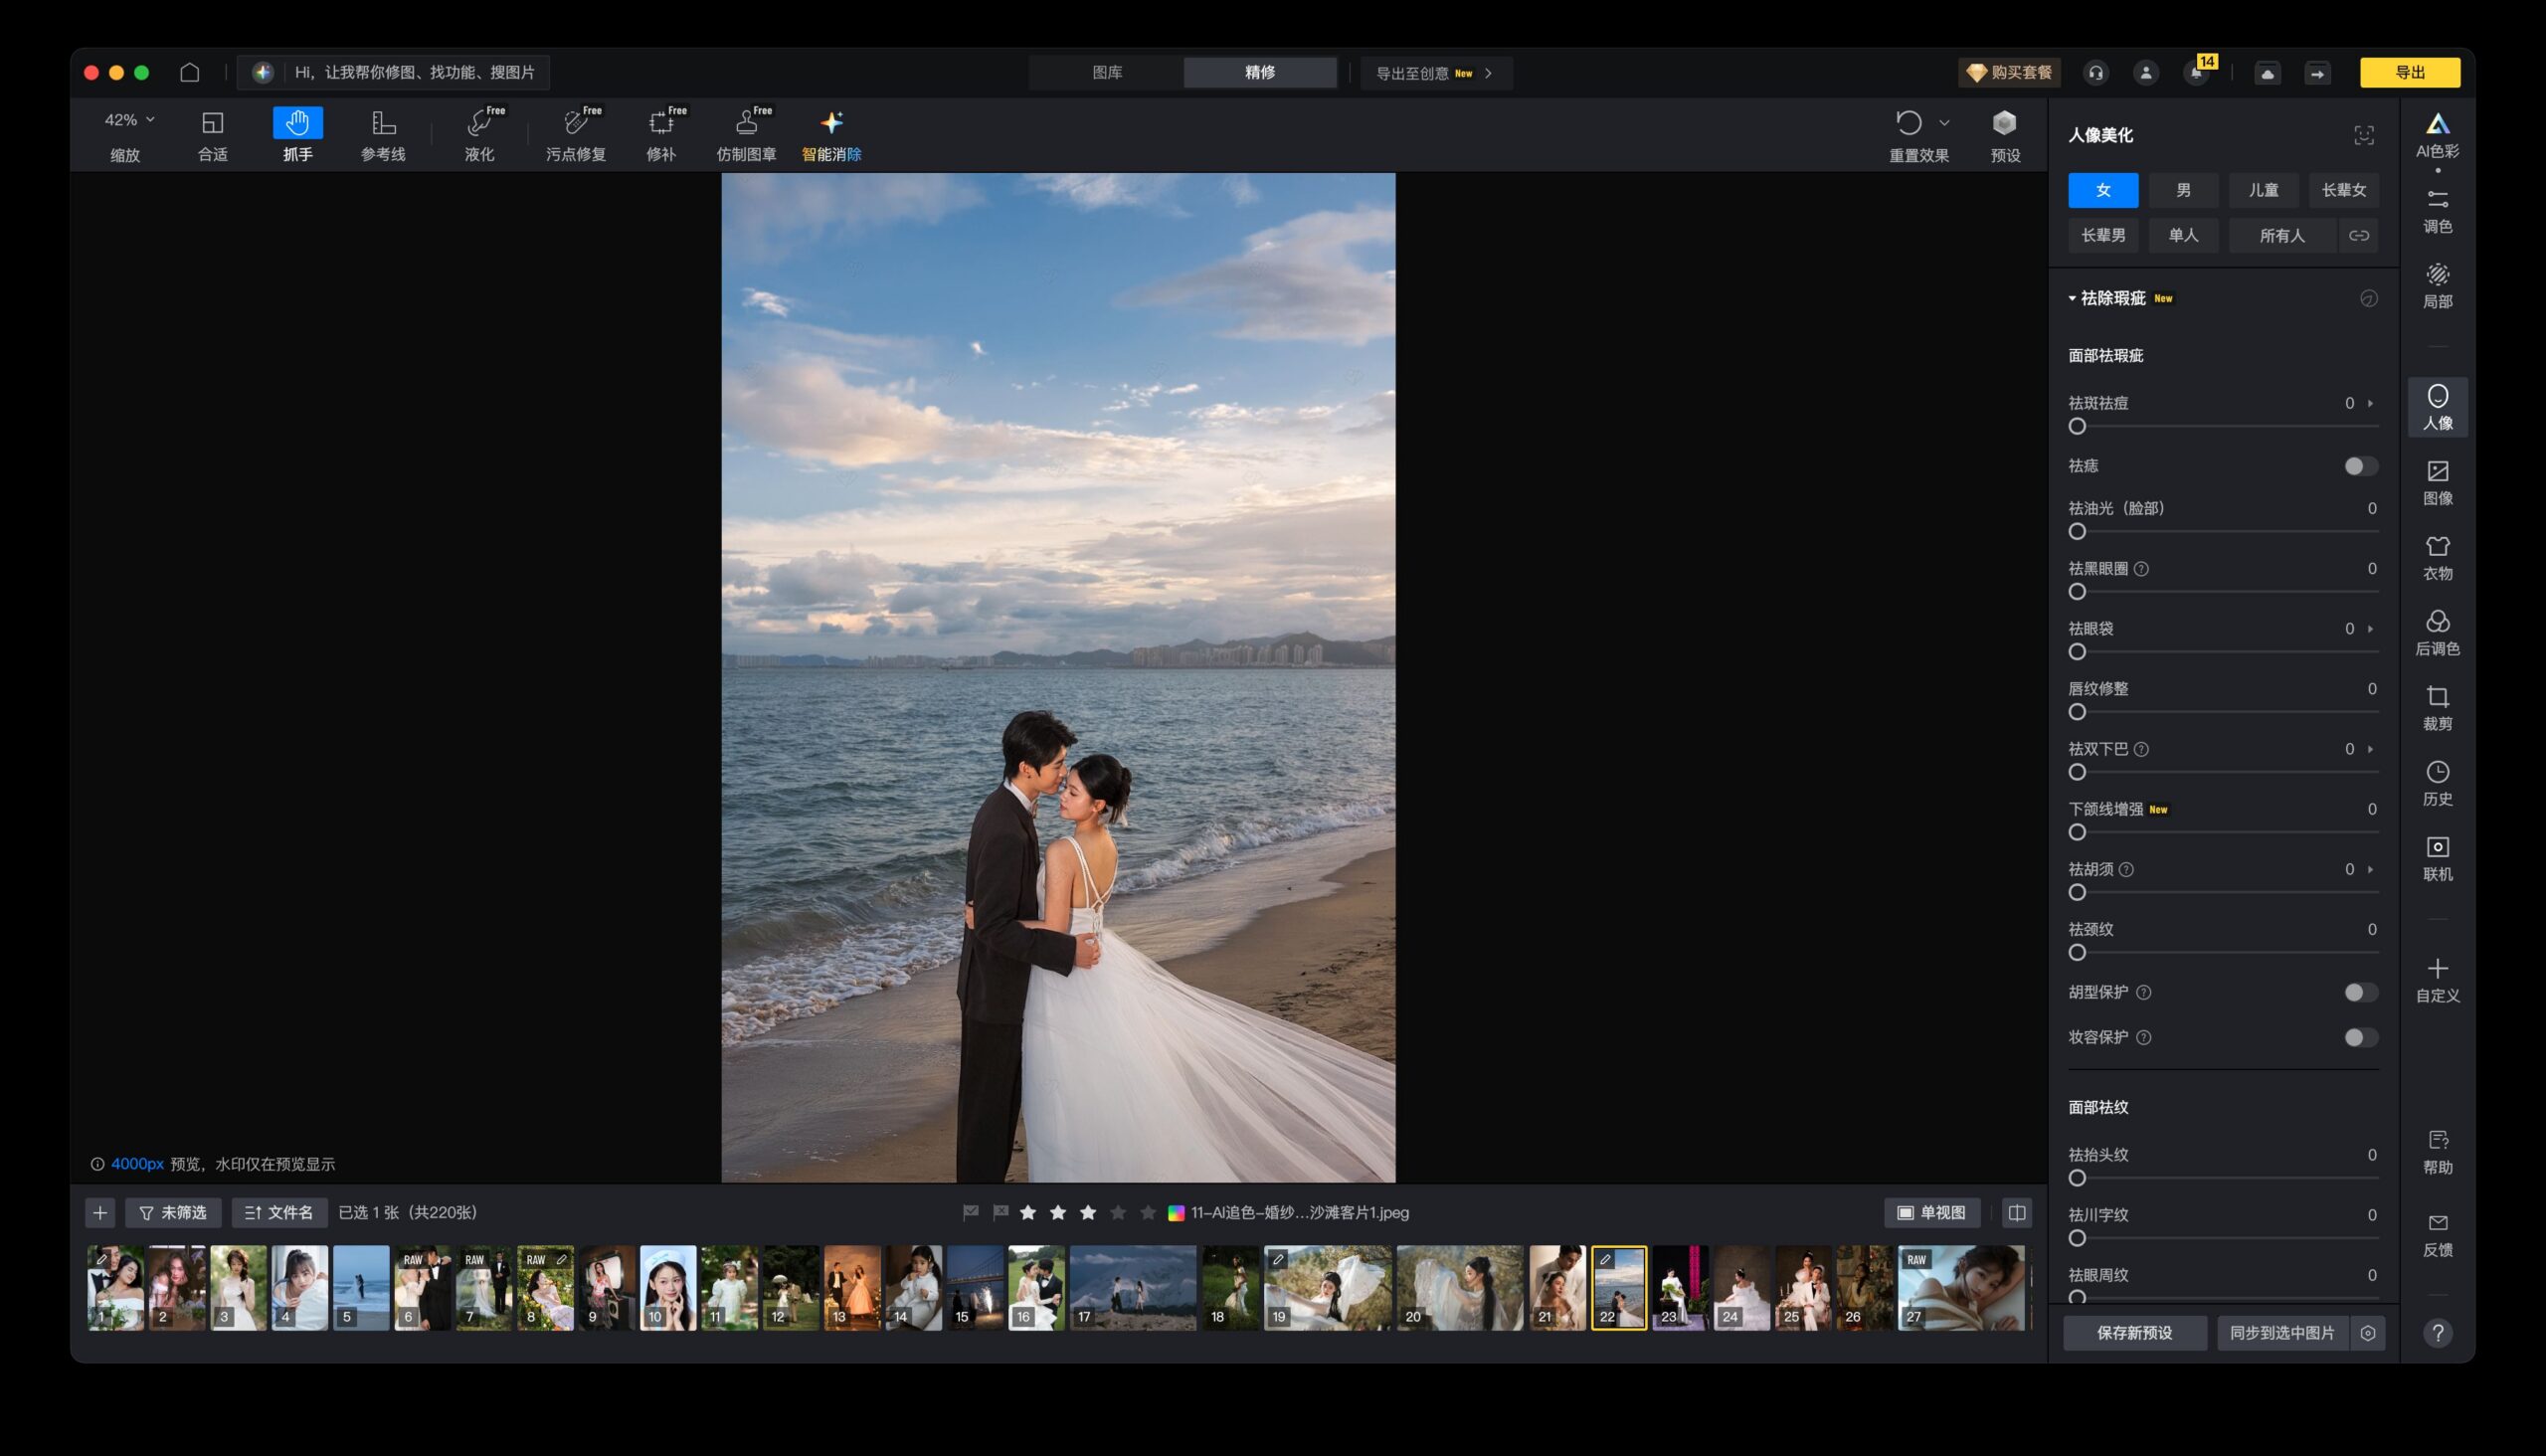Screen dimensions: 2546x1456
Task: Click the 保存新预设 save preset button
Action: 2134,1332
